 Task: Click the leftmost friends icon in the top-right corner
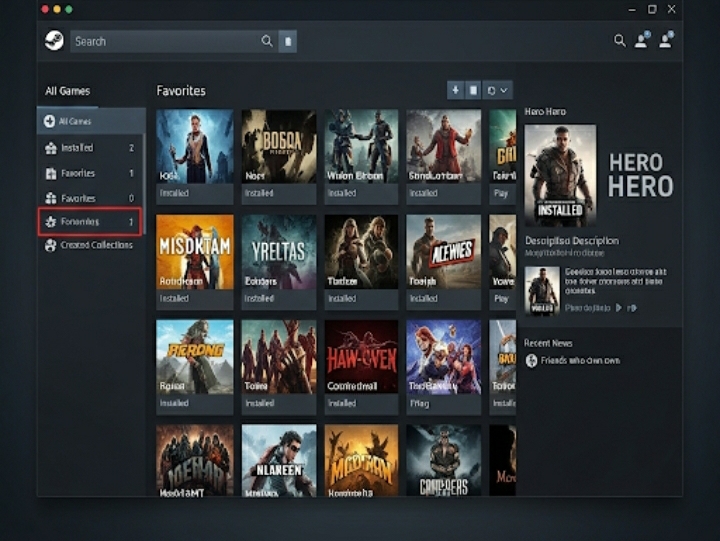pos(642,41)
